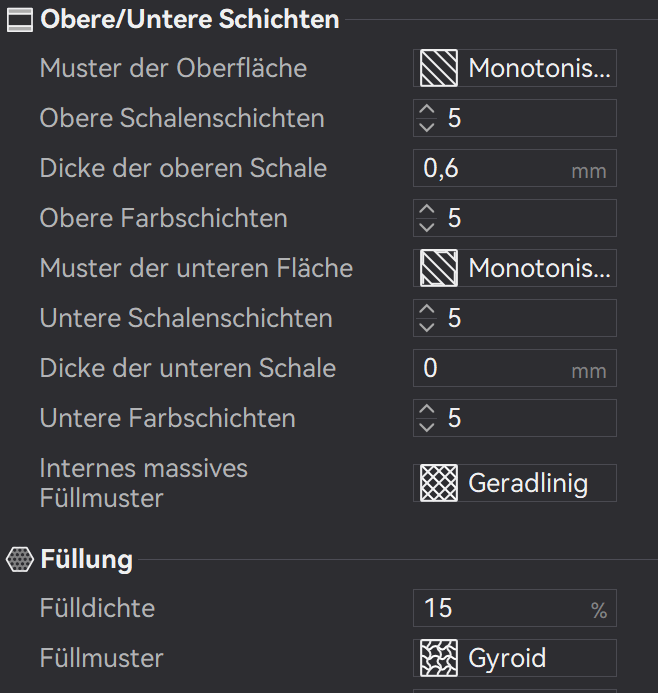Decrease Untere Farbschichten with down arrow

tap(428, 427)
